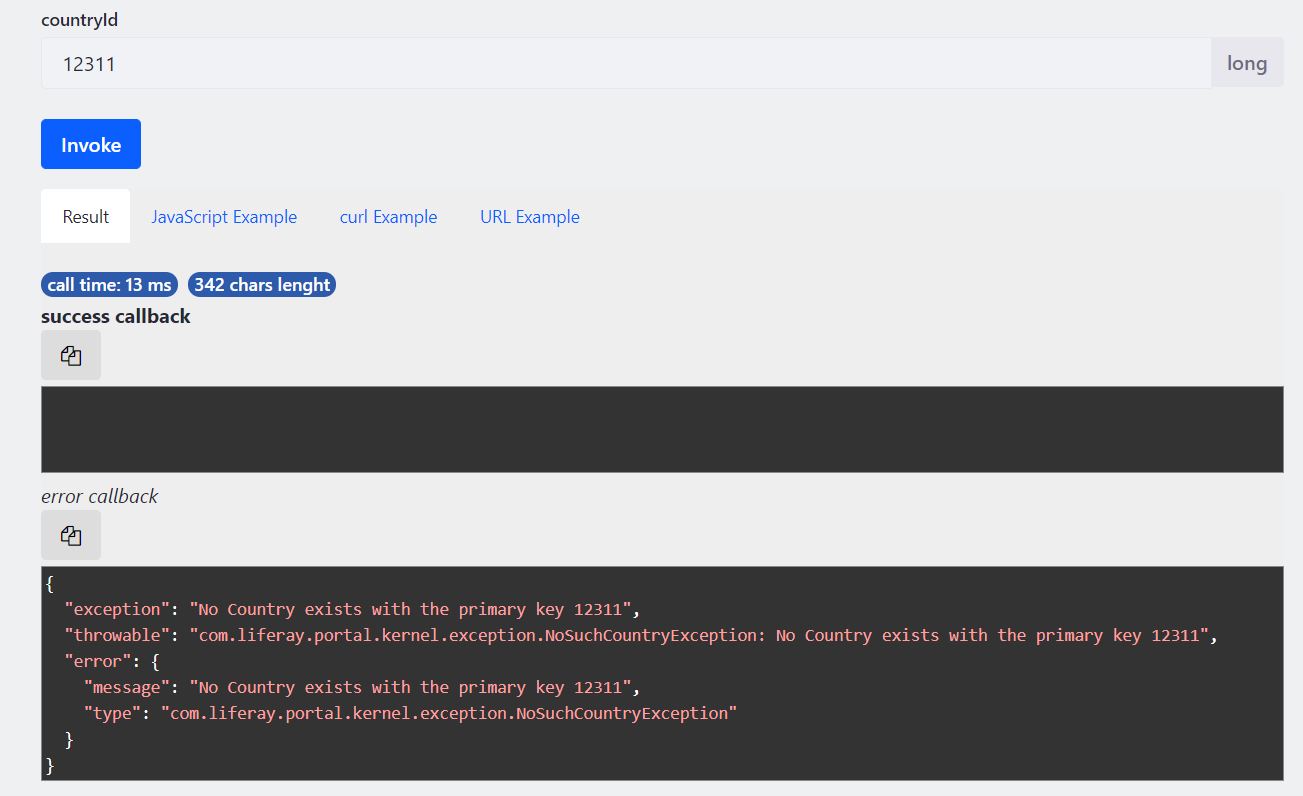1303x796 pixels.
Task: Open the curl Example tab
Action: (x=388, y=216)
